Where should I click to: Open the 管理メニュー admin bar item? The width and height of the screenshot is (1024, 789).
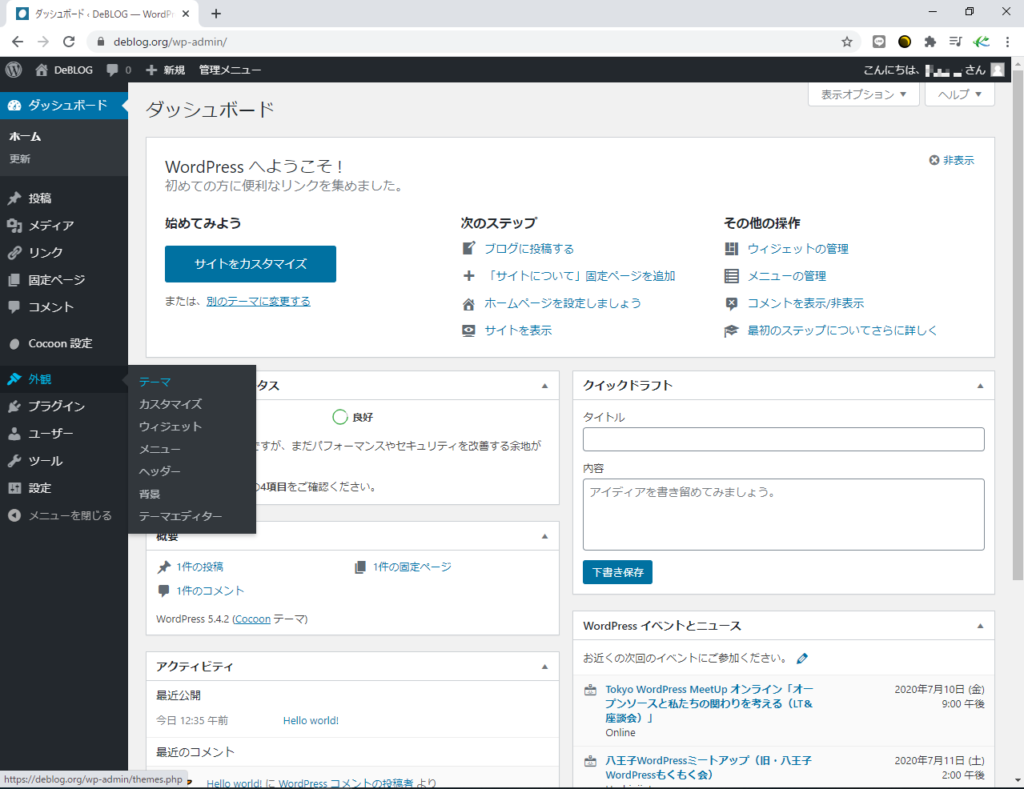point(229,70)
